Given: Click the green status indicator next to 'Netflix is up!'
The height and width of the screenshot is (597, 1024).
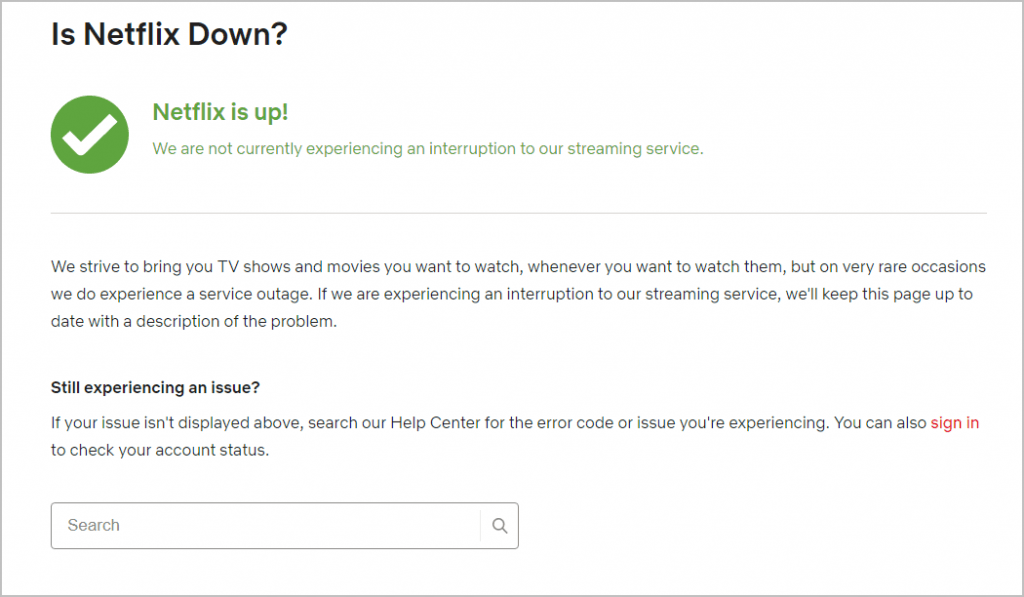Looking at the screenshot, I should [89, 133].
